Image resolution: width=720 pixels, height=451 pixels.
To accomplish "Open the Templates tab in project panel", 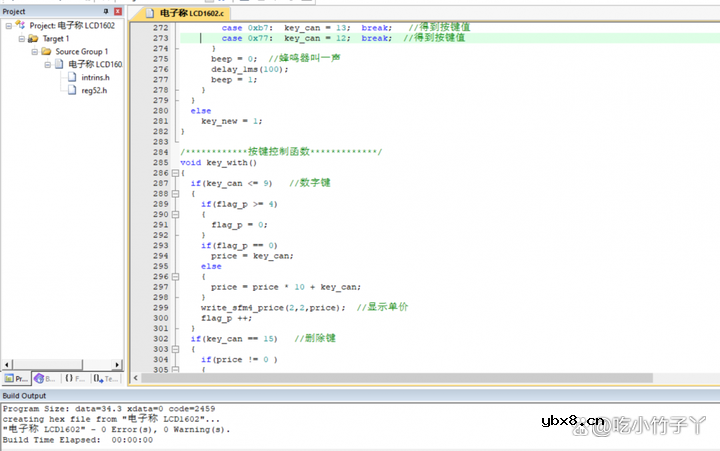I will [x=106, y=379].
